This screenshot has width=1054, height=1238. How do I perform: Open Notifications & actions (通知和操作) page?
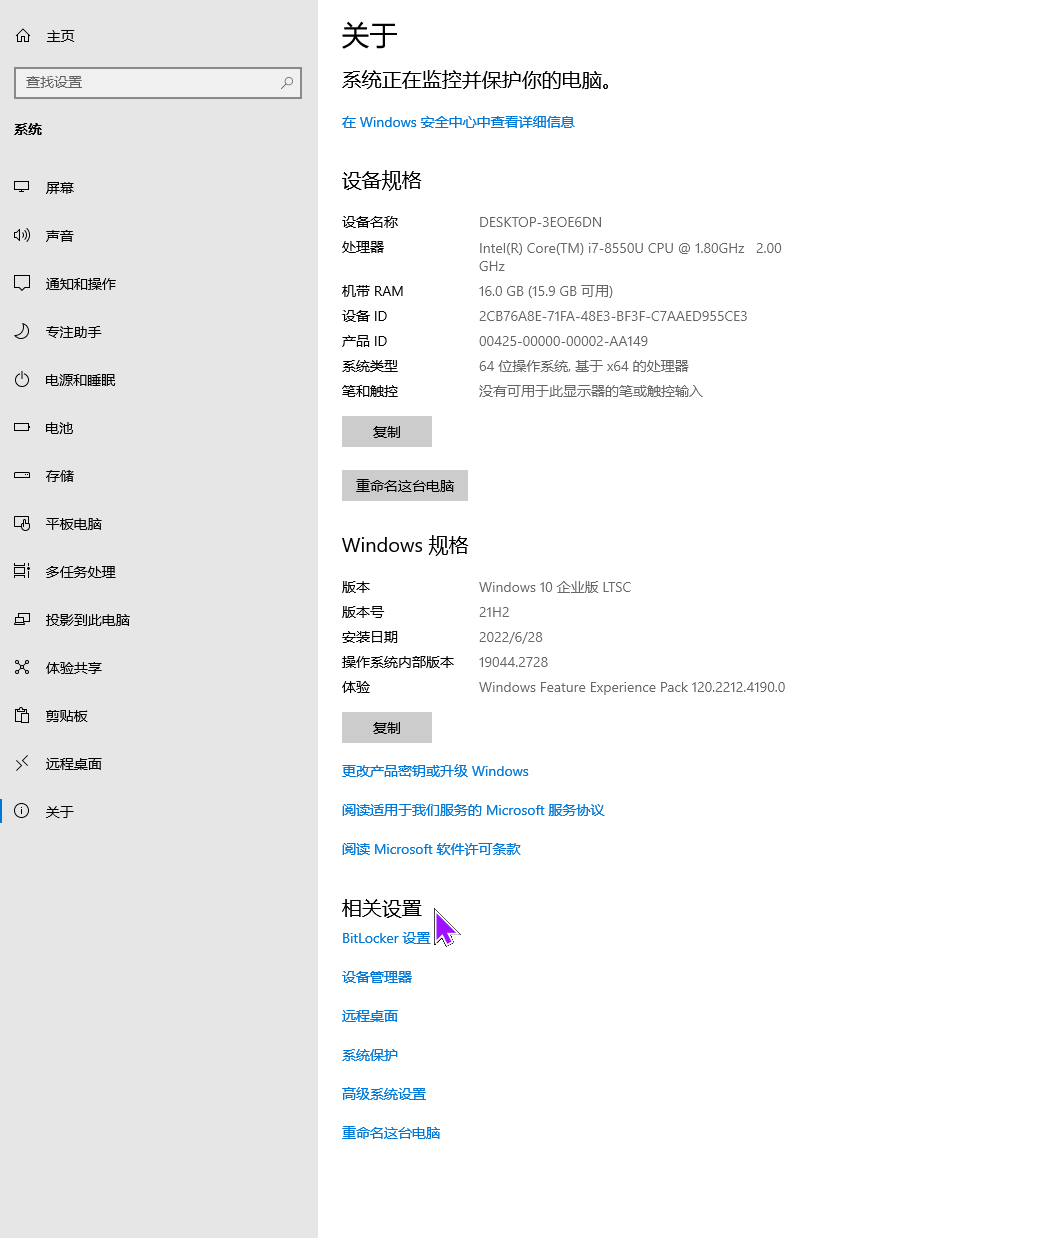tap(80, 284)
